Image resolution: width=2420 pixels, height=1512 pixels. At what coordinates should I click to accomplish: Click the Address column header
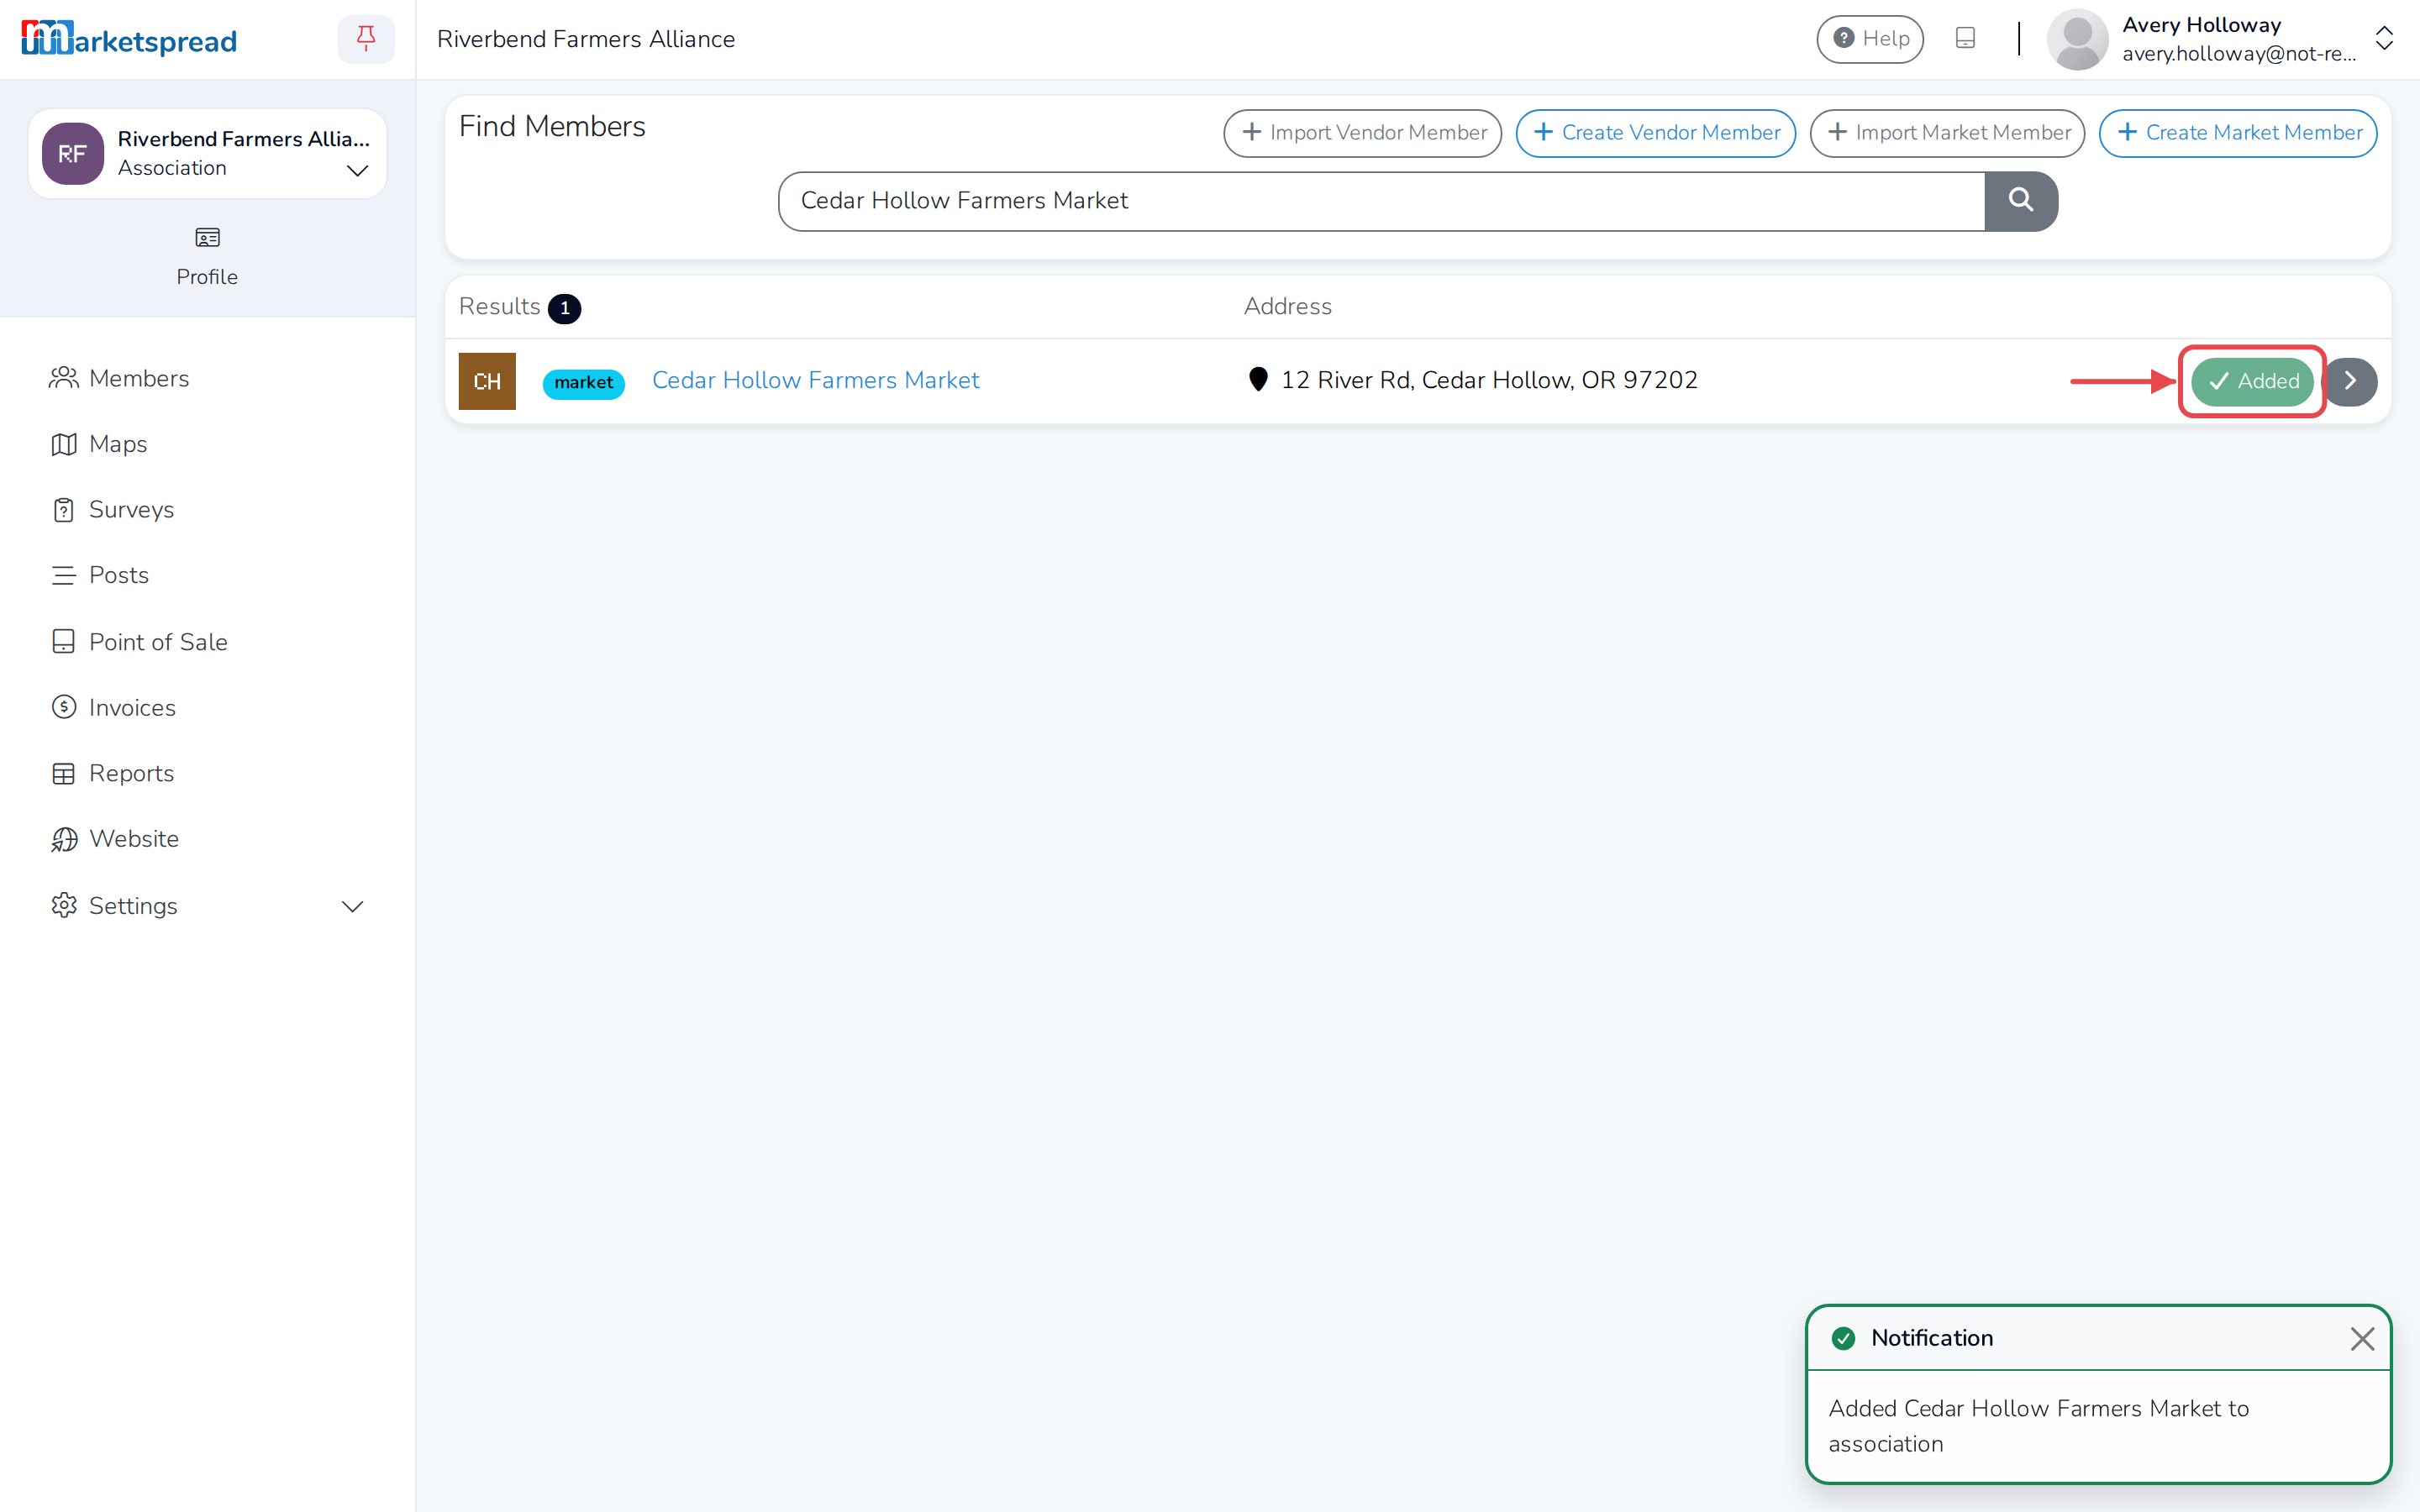[1287, 307]
